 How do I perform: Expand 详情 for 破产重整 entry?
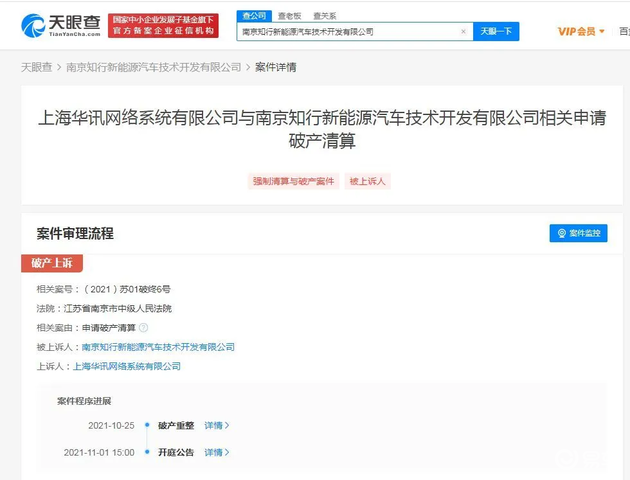pyautogui.click(x=216, y=426)
